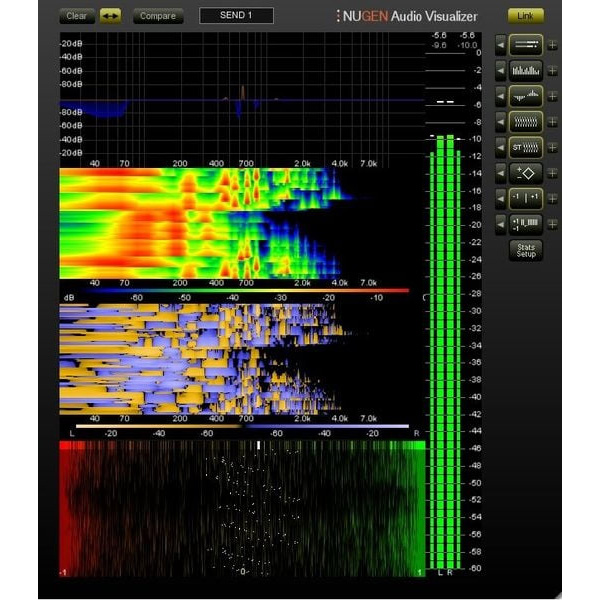Clear the analyzer display

coord(77,16)
